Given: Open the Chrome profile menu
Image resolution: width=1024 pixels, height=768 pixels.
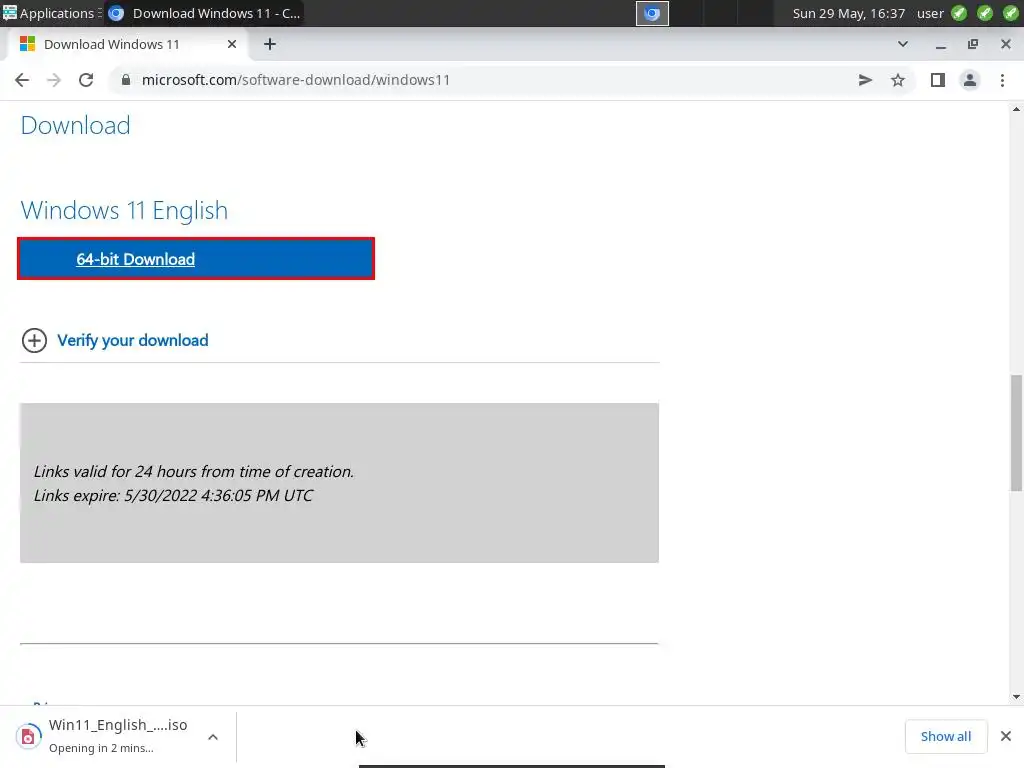Looking at the screenshot, I should pyautogui.click(x=970, y=80).
